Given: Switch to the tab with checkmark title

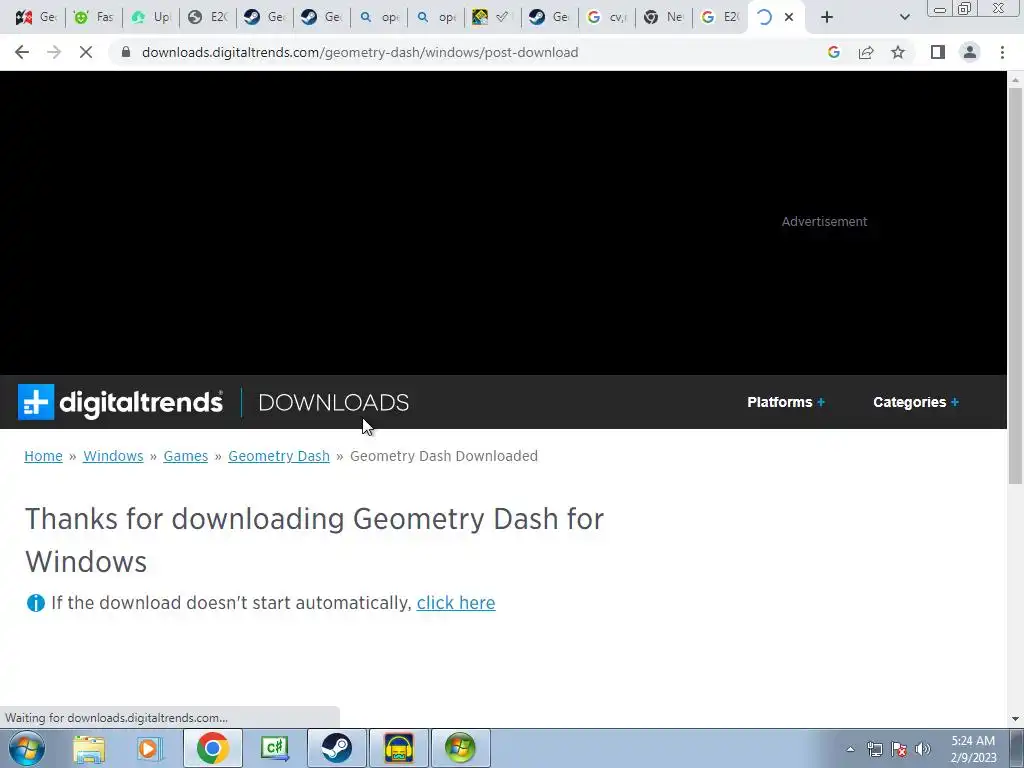Looking at the screenshot, I should tap(492, 17).
